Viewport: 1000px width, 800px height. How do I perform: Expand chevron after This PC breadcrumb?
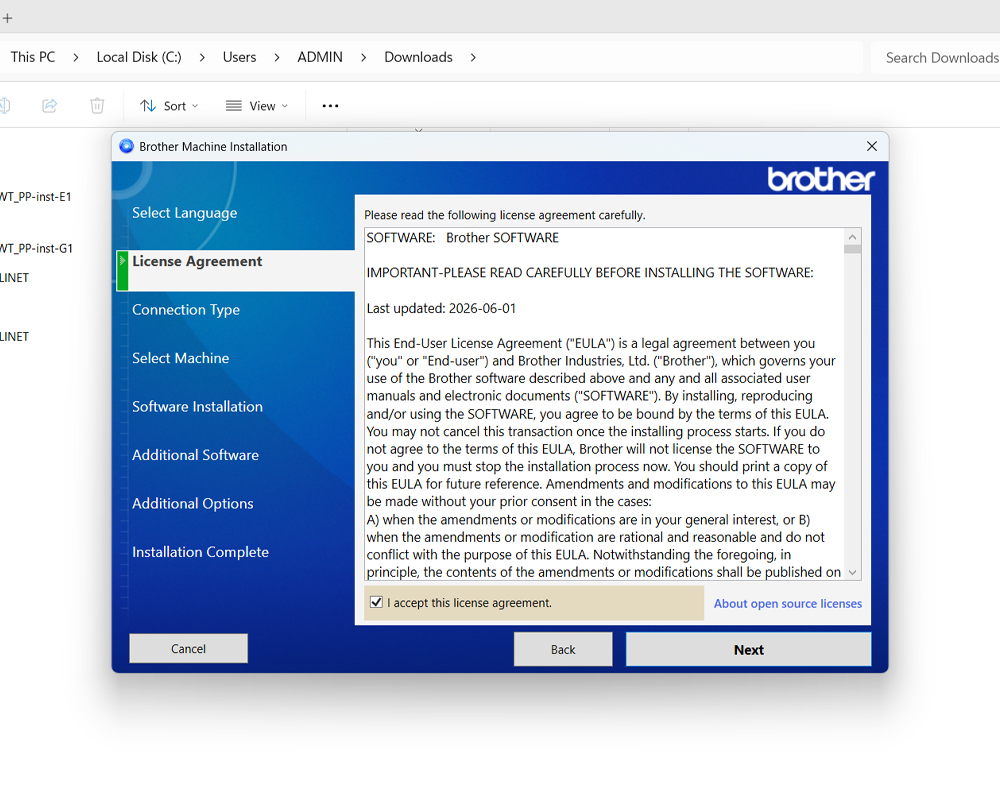click(x=76, y=57)
